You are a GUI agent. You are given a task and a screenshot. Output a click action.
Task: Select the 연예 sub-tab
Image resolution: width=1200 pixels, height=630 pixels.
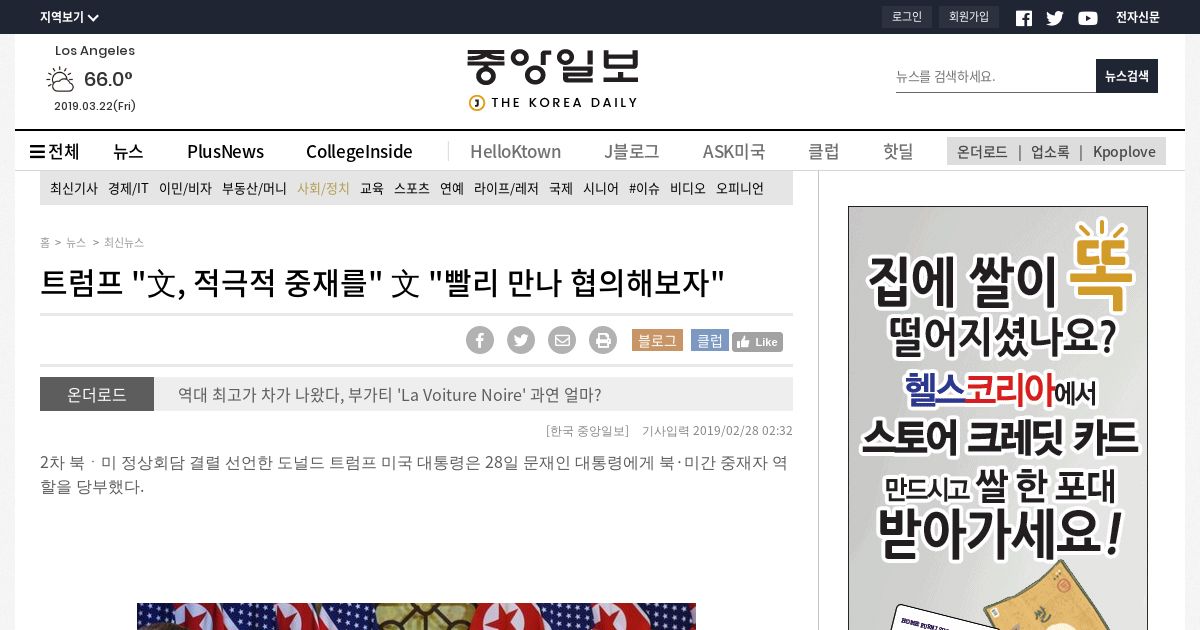(x=452, y=188)
